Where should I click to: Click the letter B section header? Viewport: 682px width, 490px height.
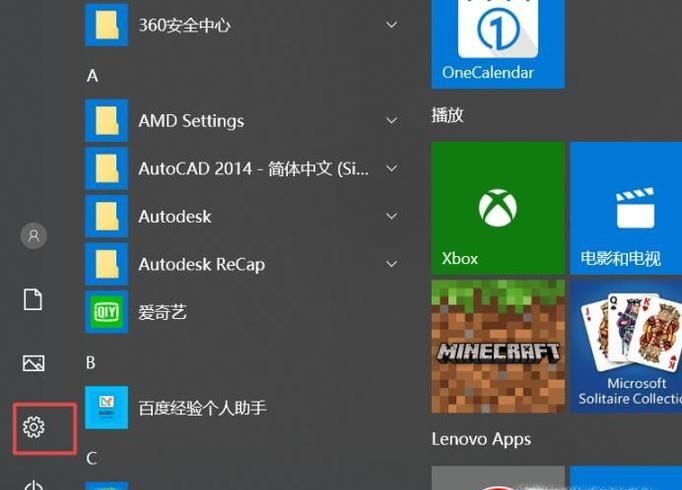click(x=90, y=363)
